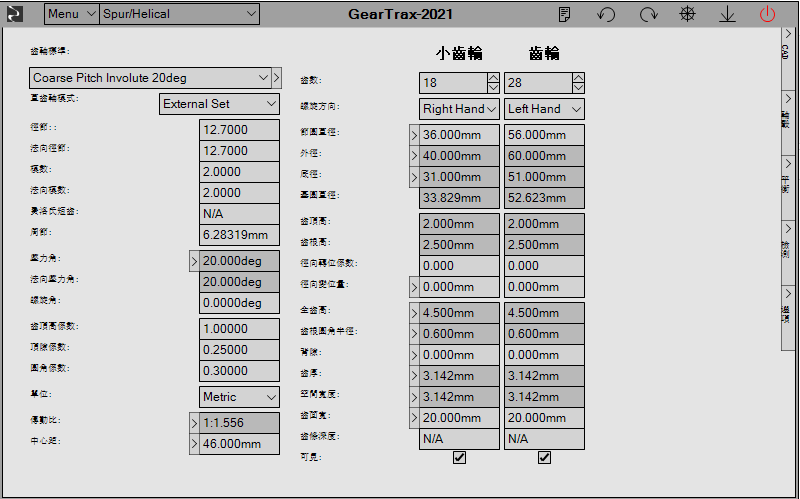The image size is (800, 499).
Task: Click the arrow beside the pinion 齒厚 3.142mm field
Action: (414, 376)
